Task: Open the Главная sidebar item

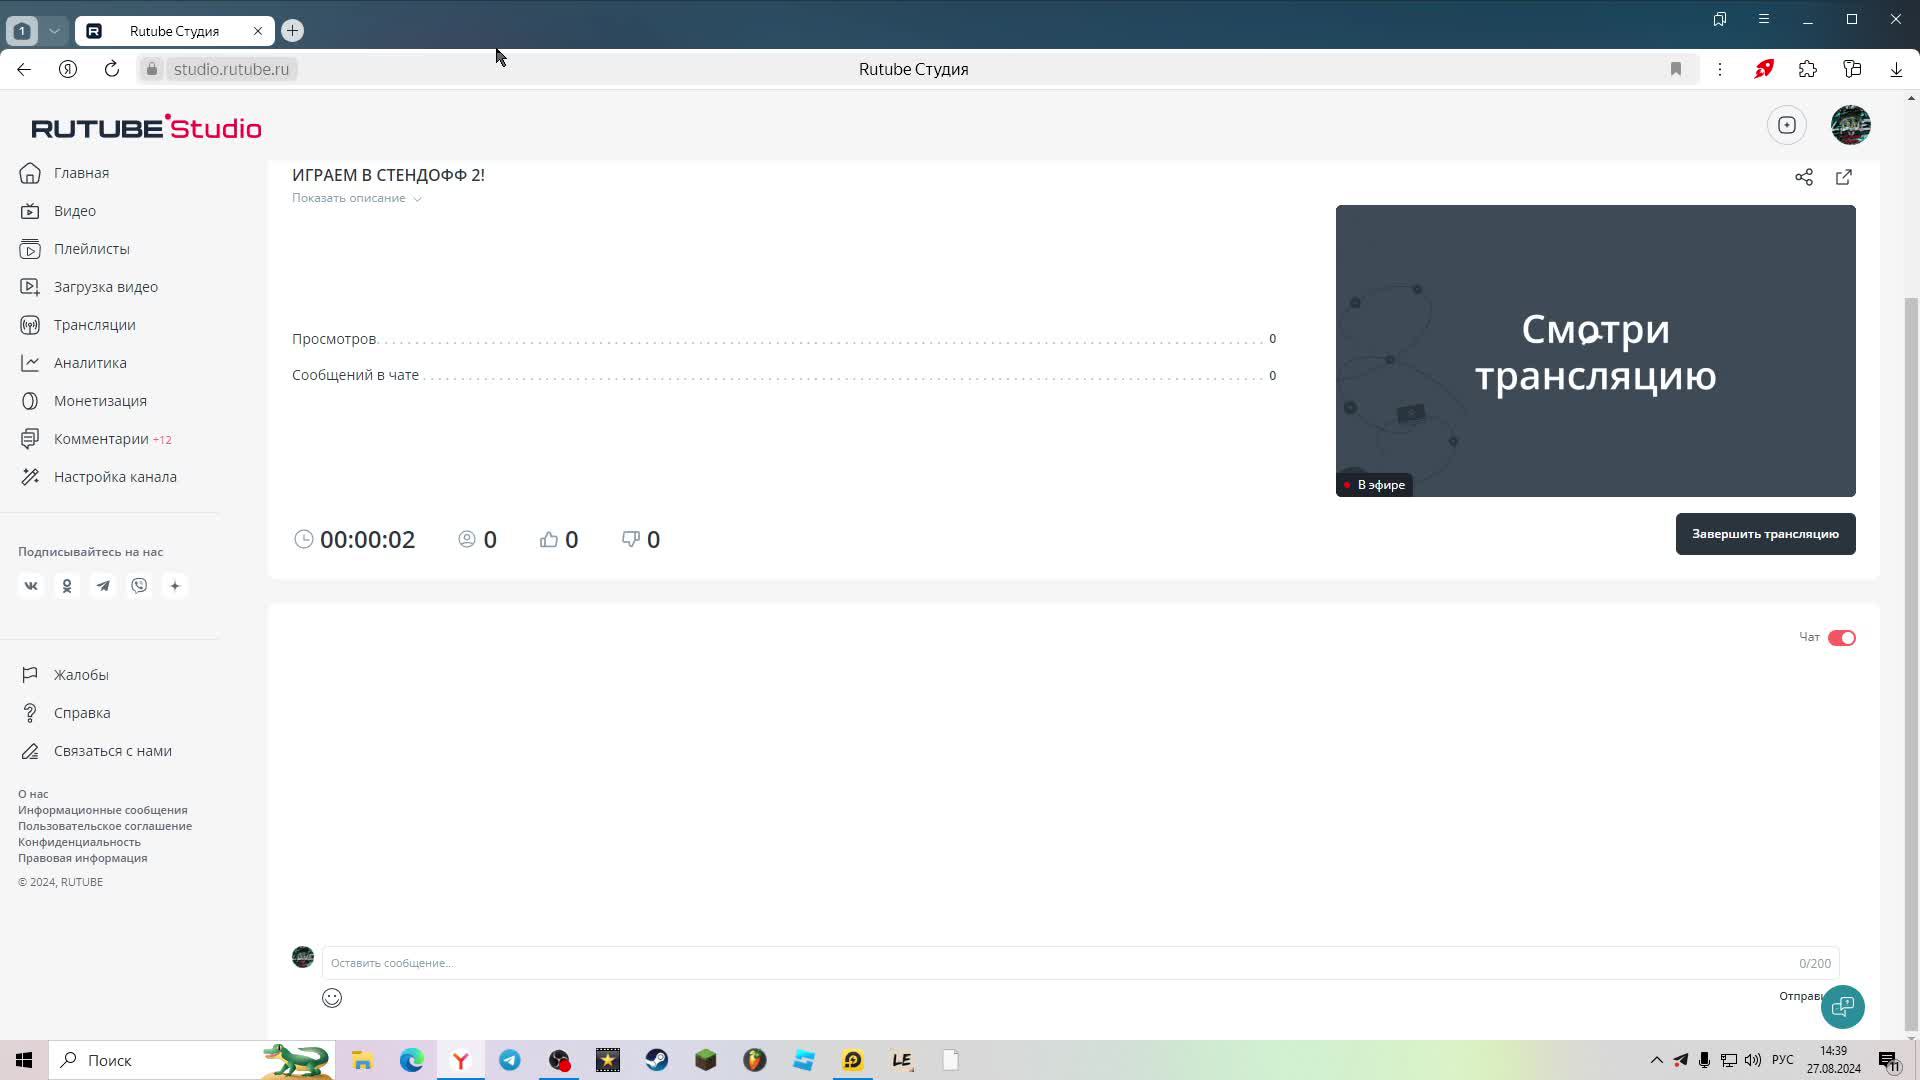Action: point(64,173)
